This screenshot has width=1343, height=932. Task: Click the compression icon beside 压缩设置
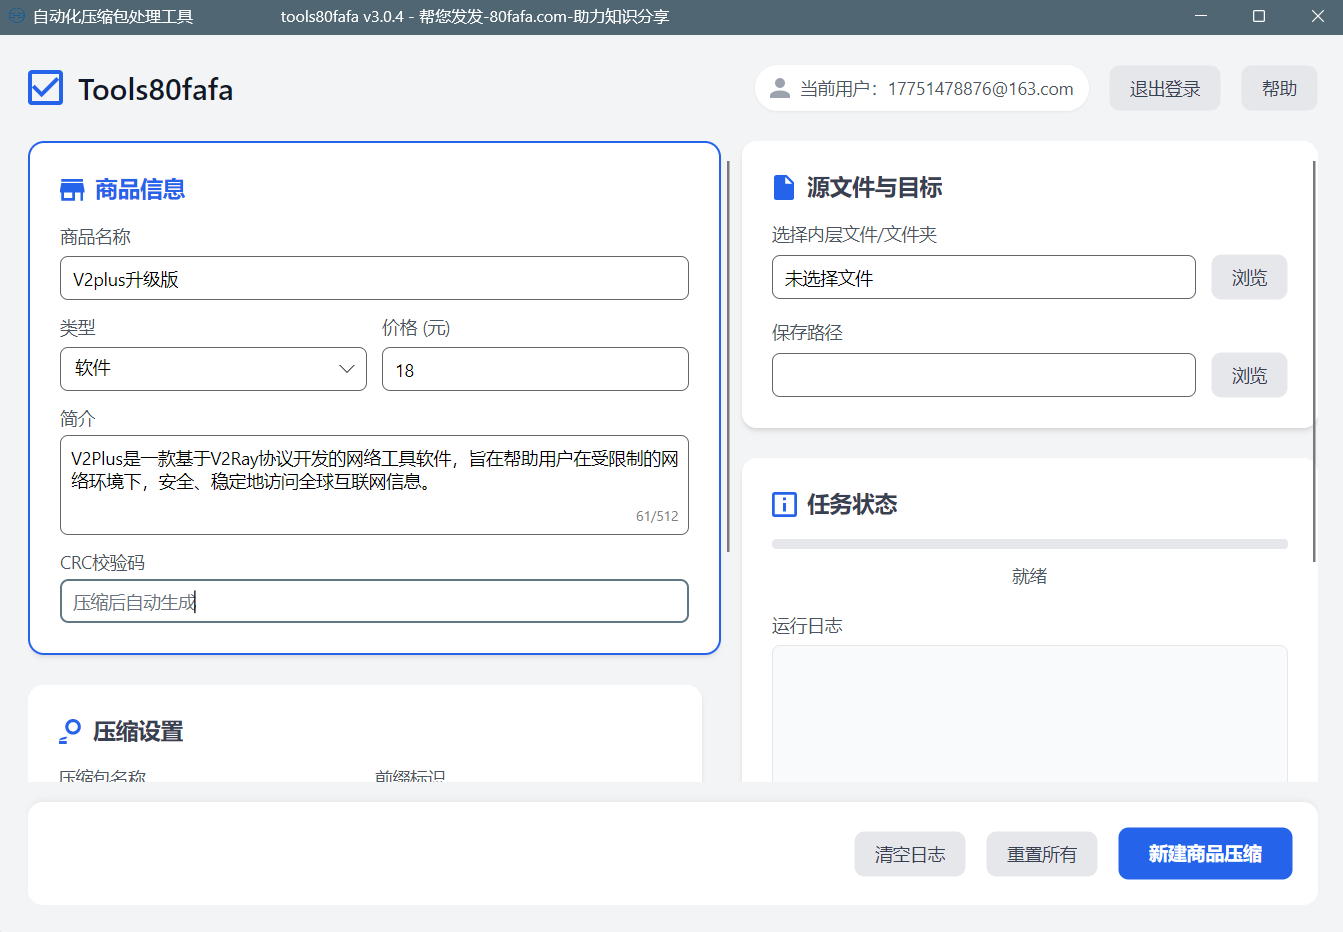[x=70, y=732]
